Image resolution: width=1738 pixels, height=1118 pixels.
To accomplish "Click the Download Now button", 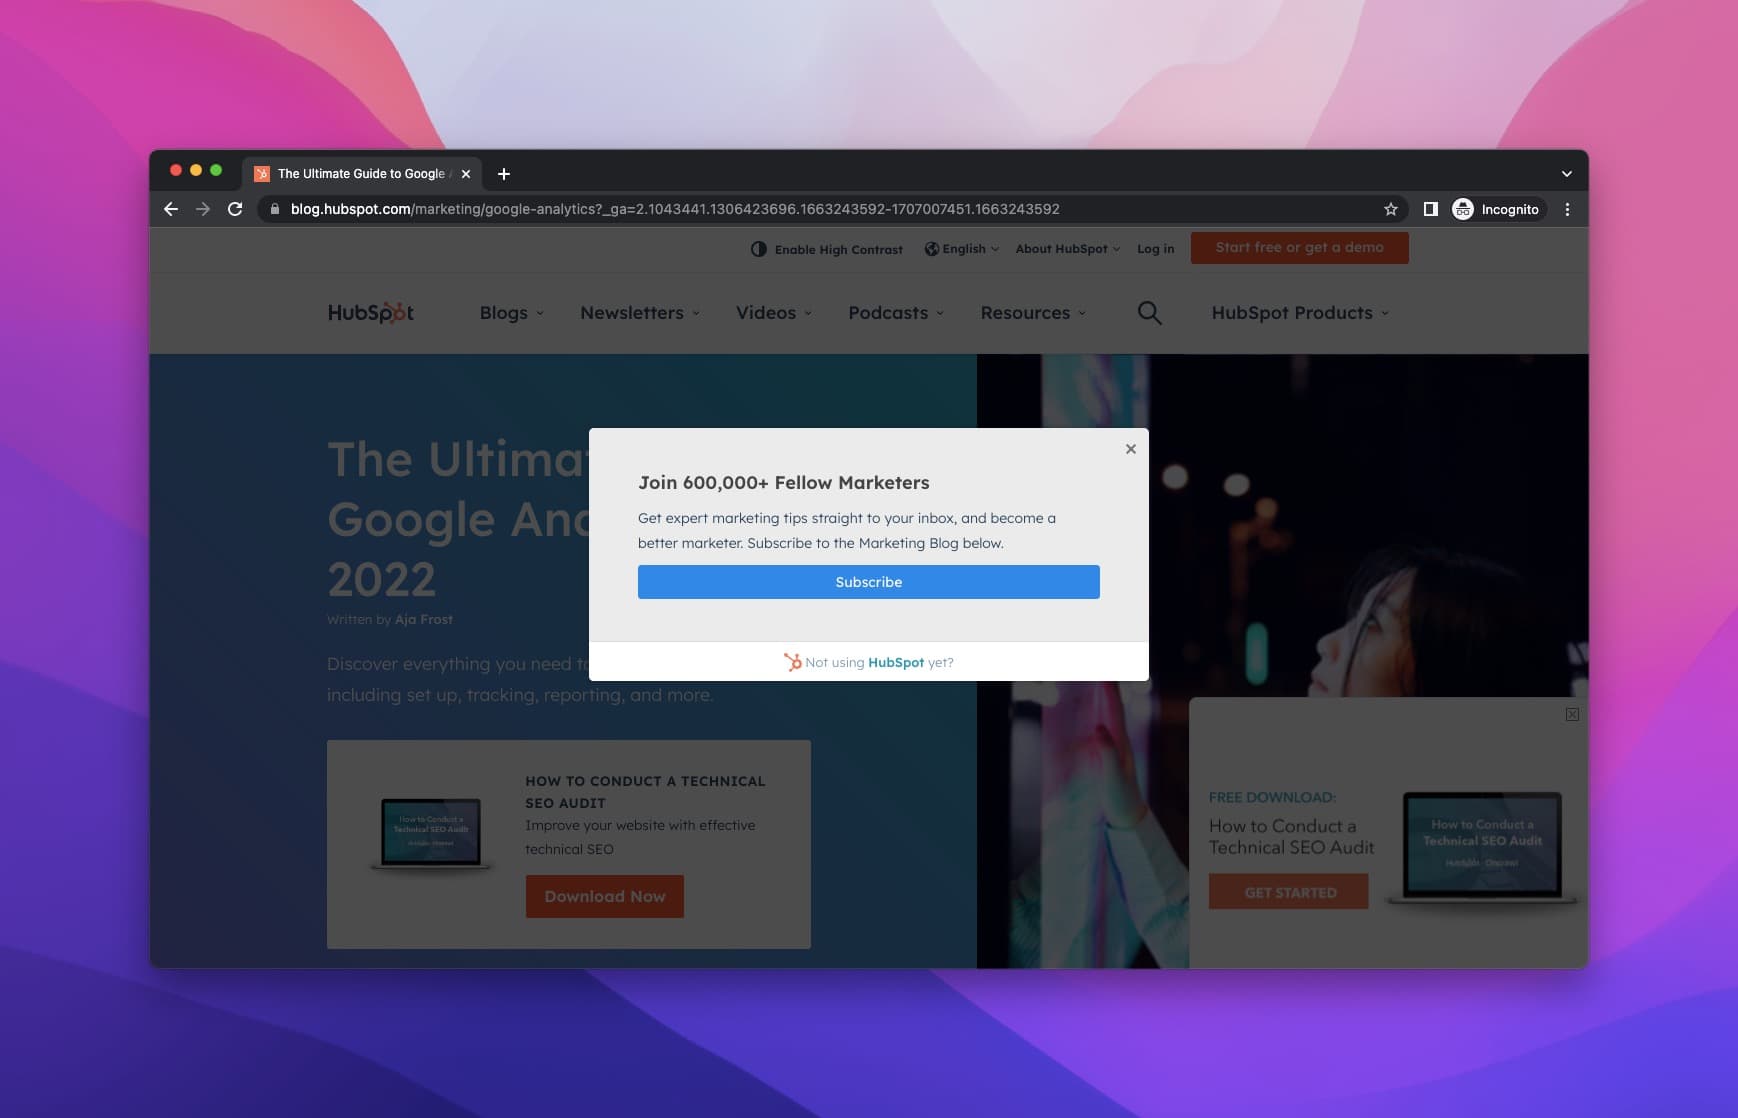I will pos(605,897).
